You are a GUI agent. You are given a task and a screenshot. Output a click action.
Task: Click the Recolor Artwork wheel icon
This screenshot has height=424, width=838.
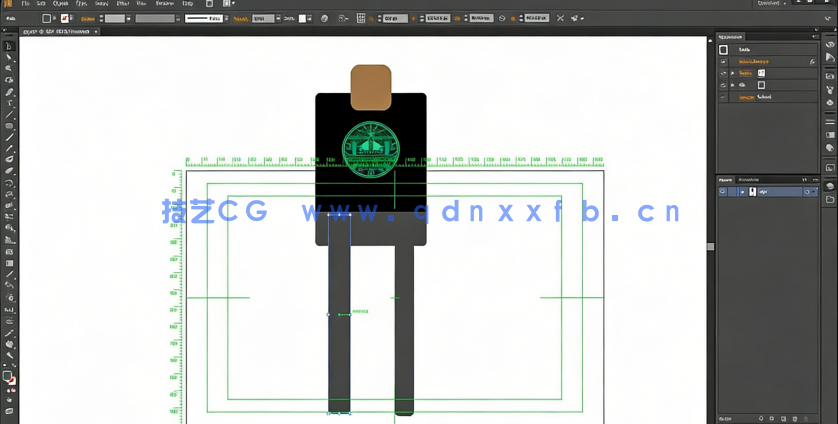click(x=324, y=18)
